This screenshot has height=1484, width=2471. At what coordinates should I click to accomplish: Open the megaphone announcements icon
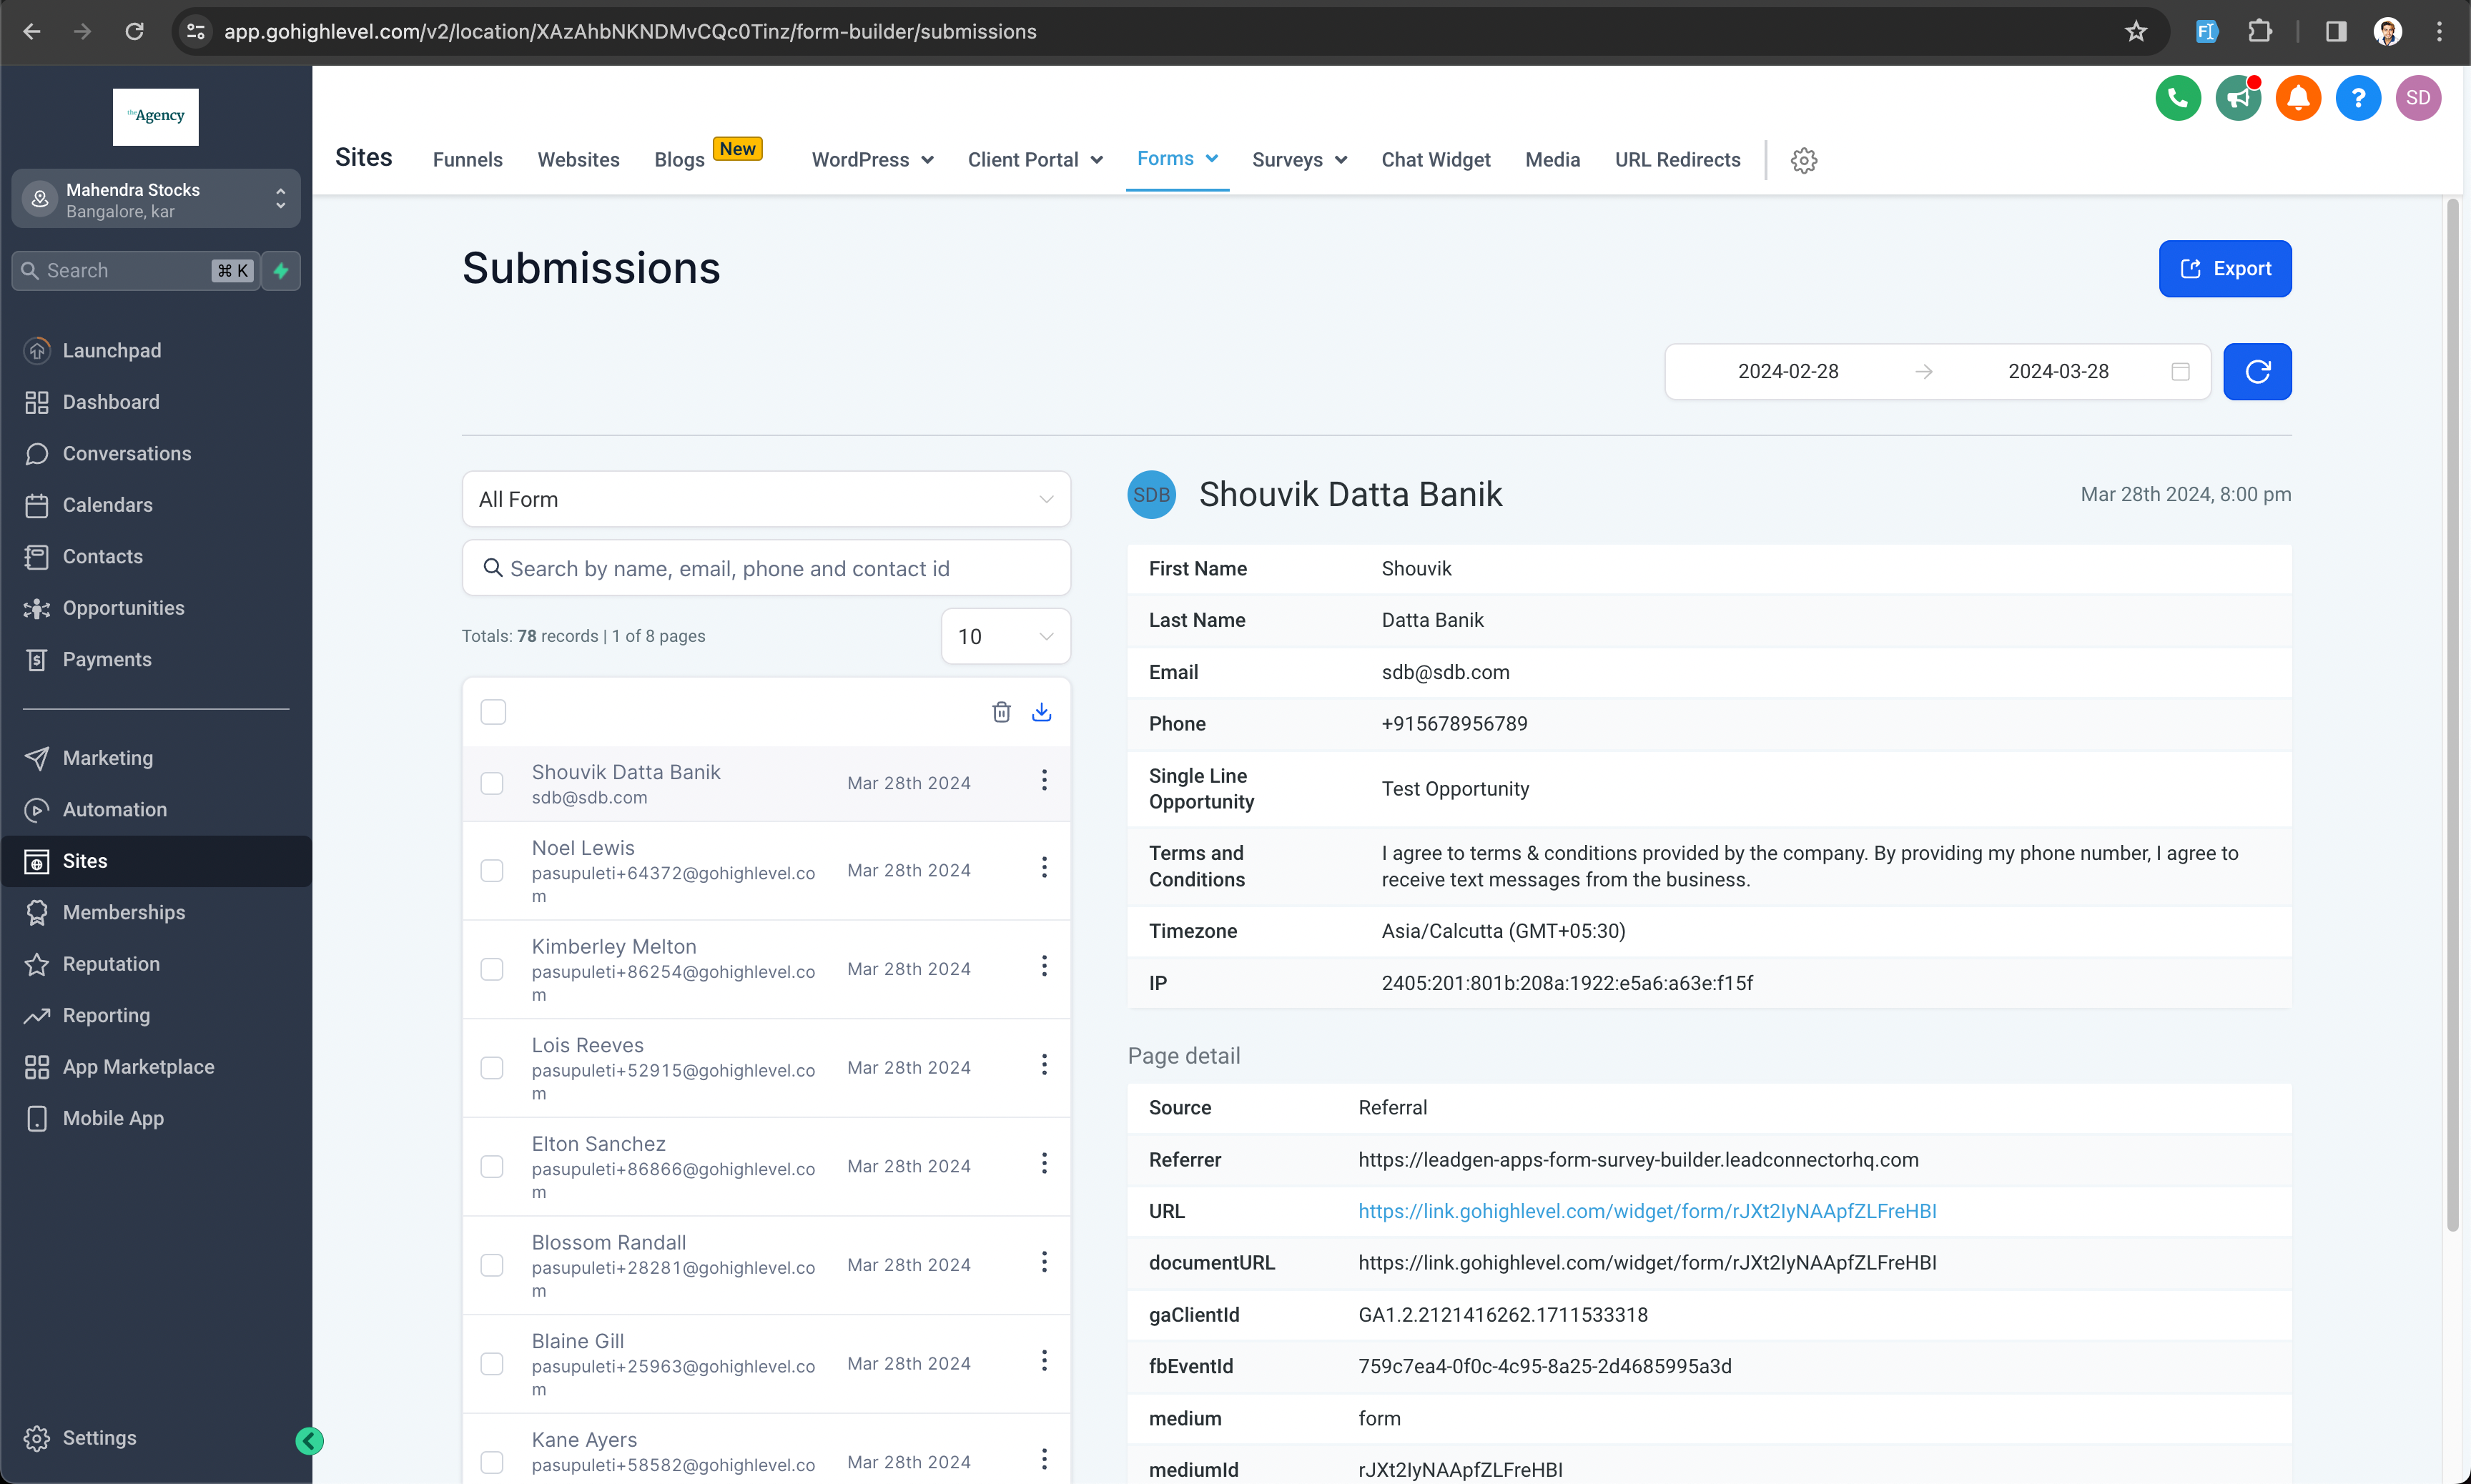(2237, 98)
